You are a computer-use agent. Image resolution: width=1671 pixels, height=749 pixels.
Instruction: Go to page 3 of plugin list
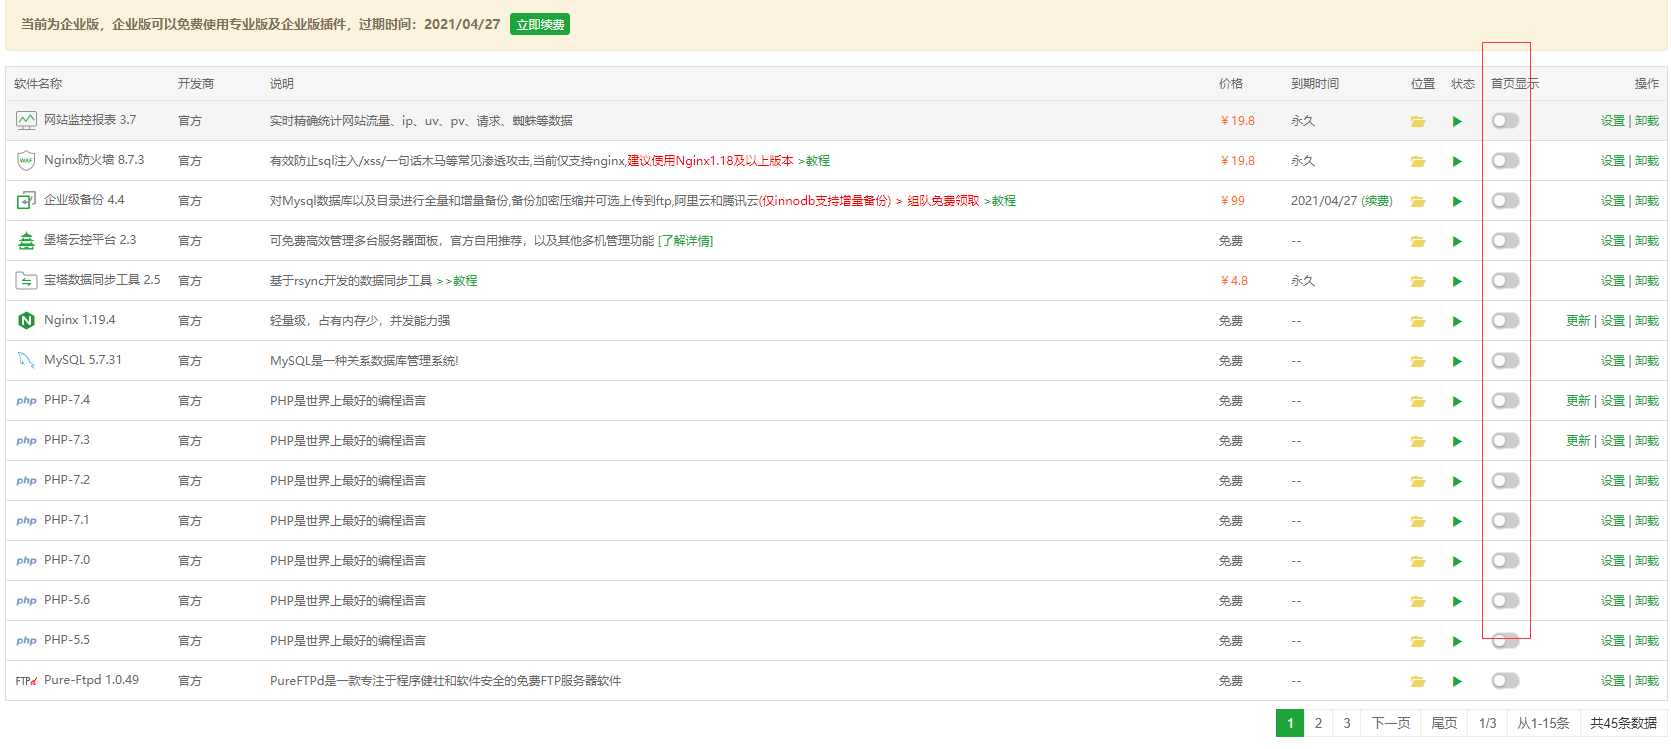(x=1346, y=723)
